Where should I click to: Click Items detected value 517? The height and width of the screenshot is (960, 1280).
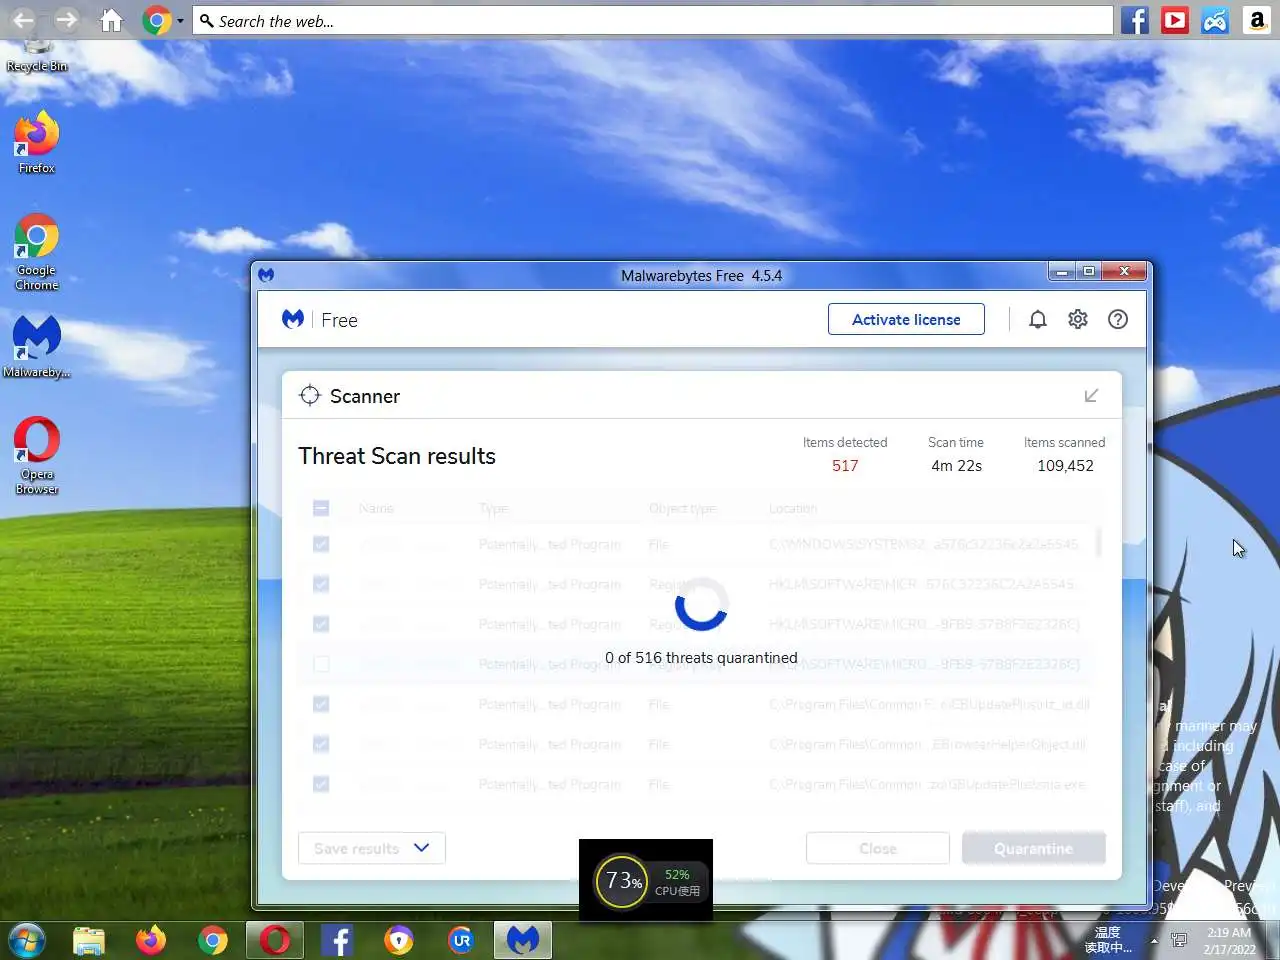845,465
